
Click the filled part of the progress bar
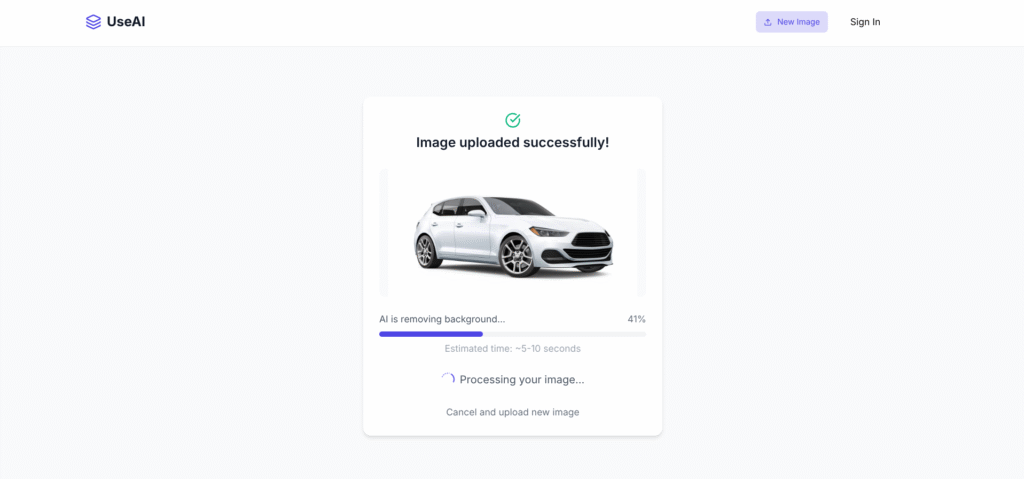click(x=431, y=334)
